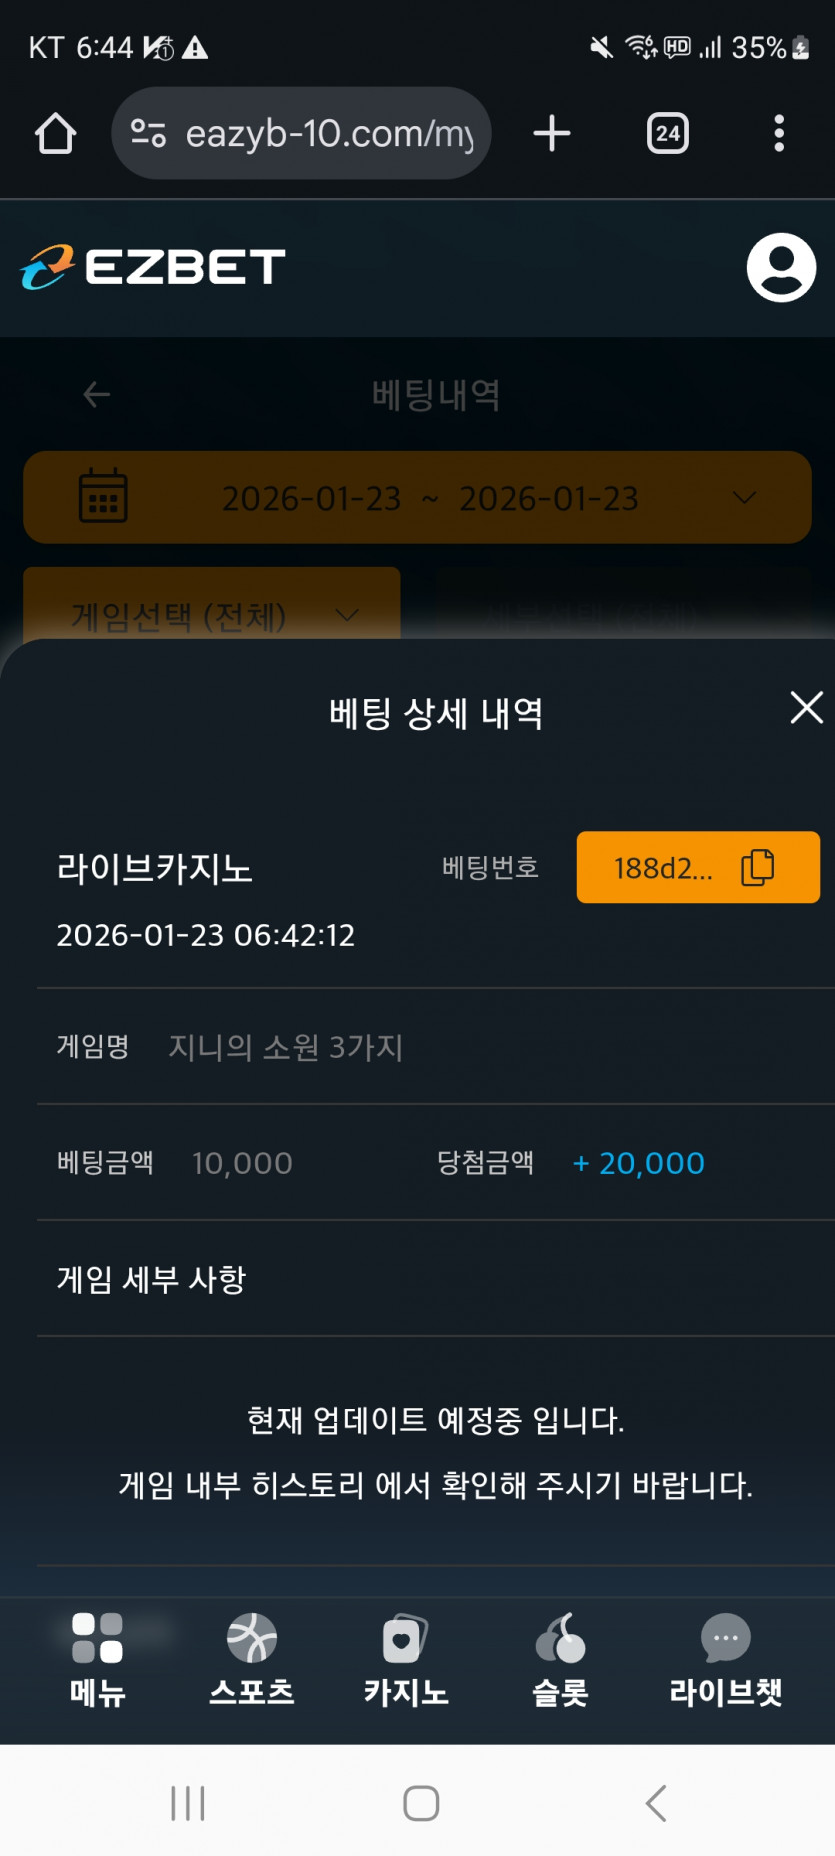Open the tab switcher showing 24 tabs
835x1856 pixels.
click(x=668, y=134)
